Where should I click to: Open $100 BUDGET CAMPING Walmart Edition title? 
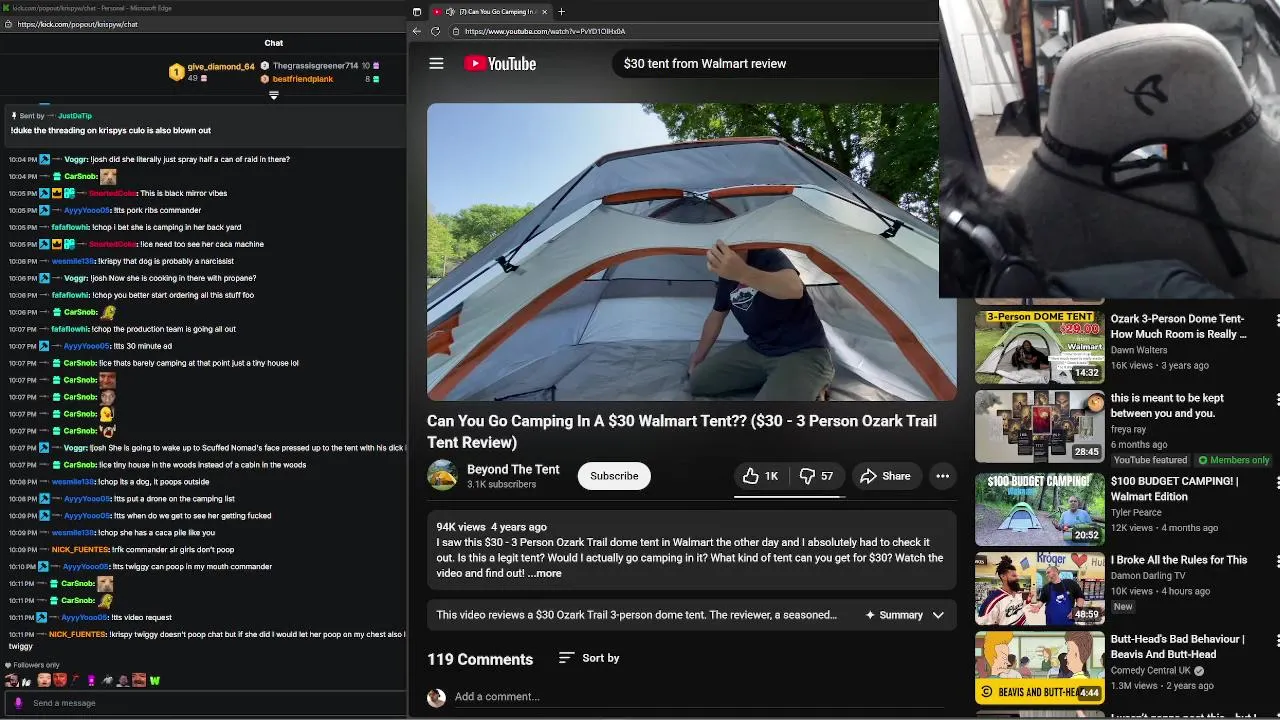click(1175, 489)
